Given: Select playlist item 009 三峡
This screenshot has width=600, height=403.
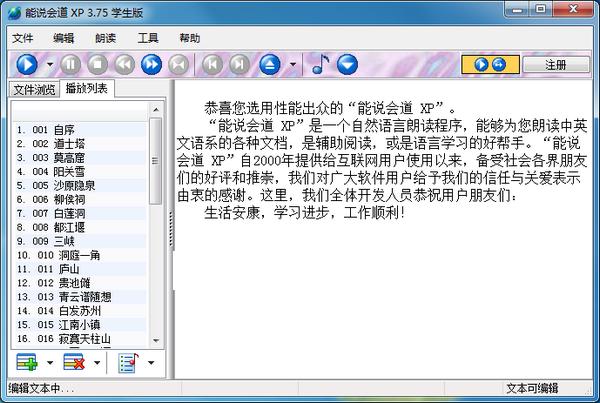Looking at the screenshot, I should coord(79,241).
